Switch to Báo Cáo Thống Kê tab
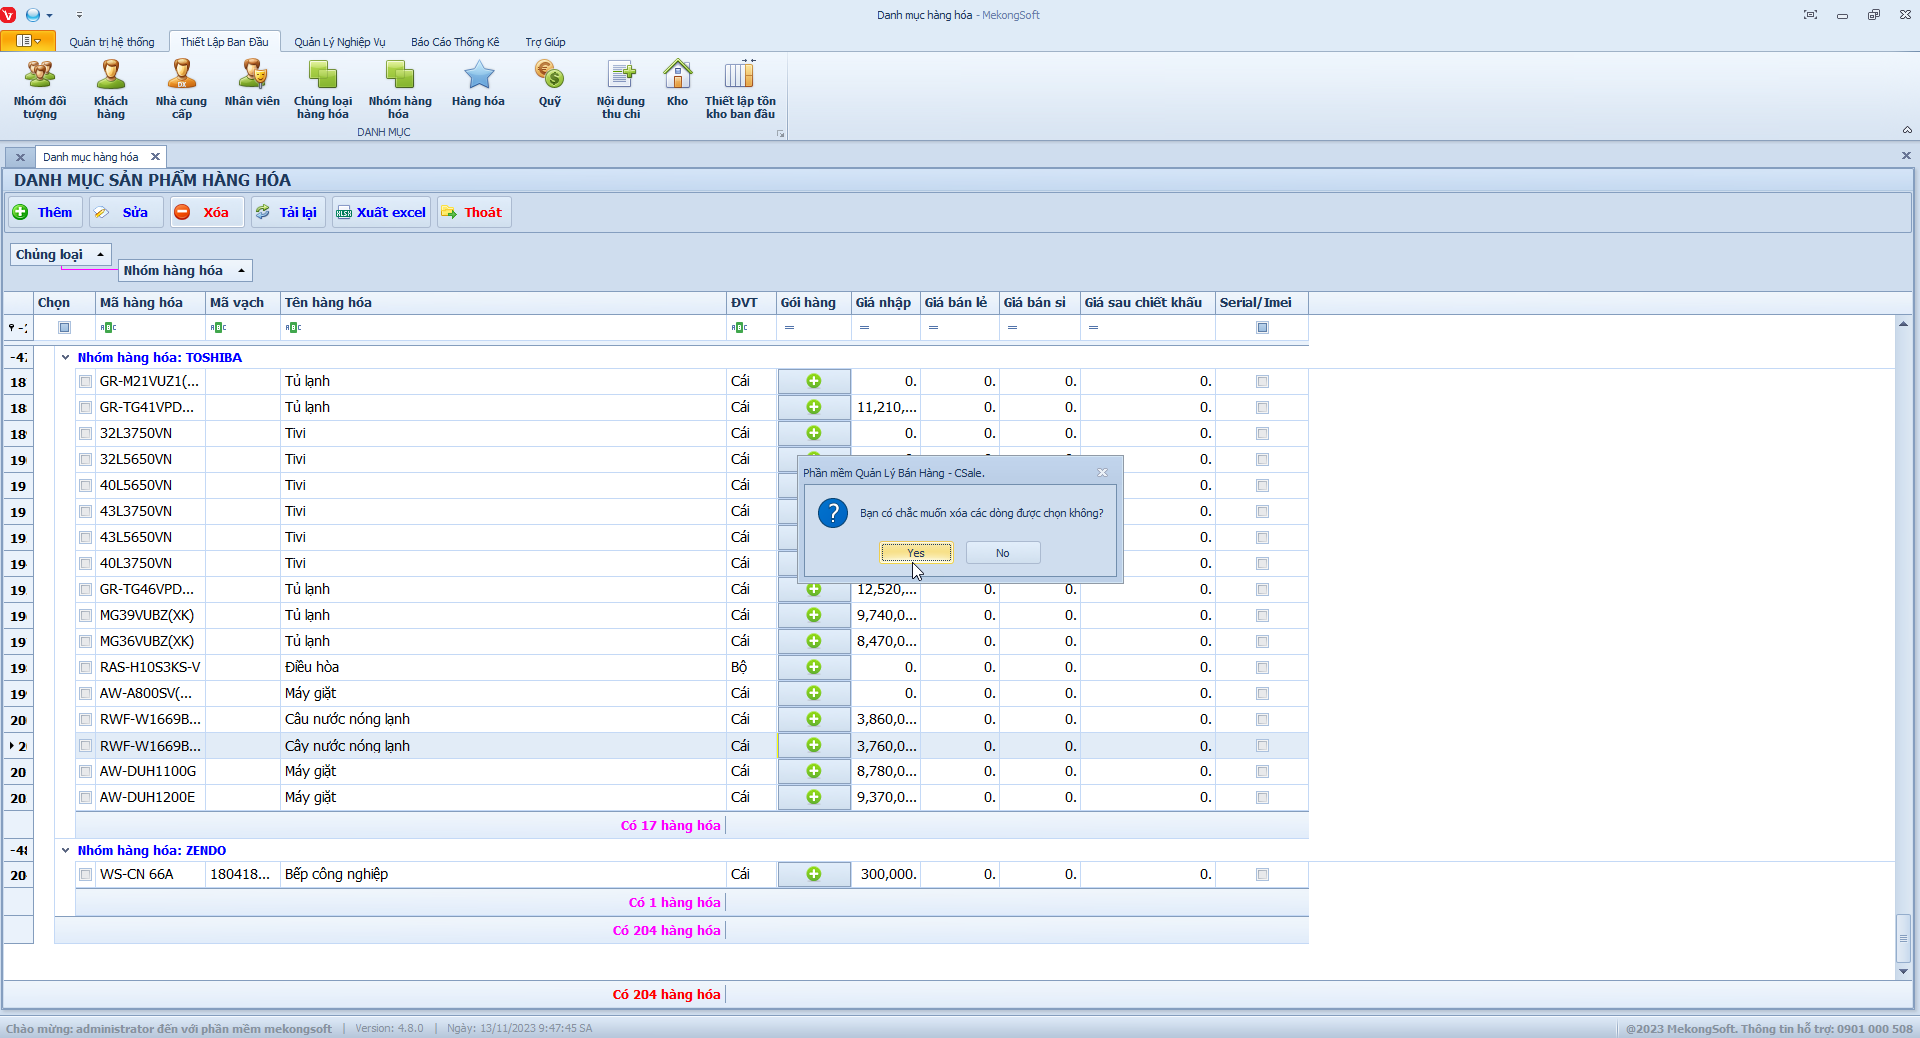Viewport: 1920px width, 1038px height. [454, 42]
